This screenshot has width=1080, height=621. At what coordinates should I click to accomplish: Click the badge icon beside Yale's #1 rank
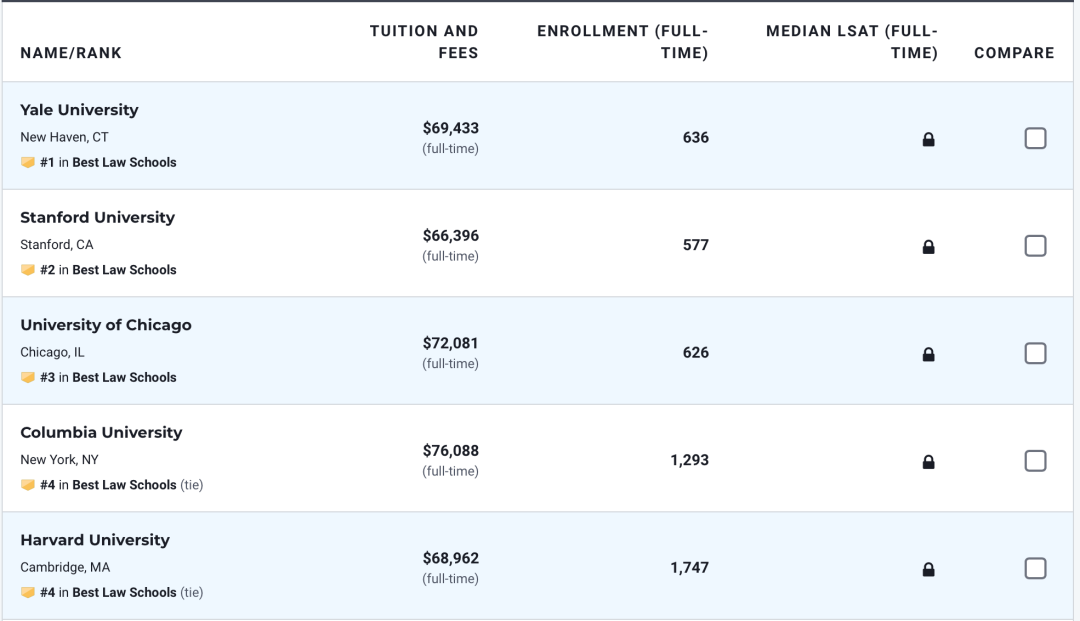pos(28,162)
